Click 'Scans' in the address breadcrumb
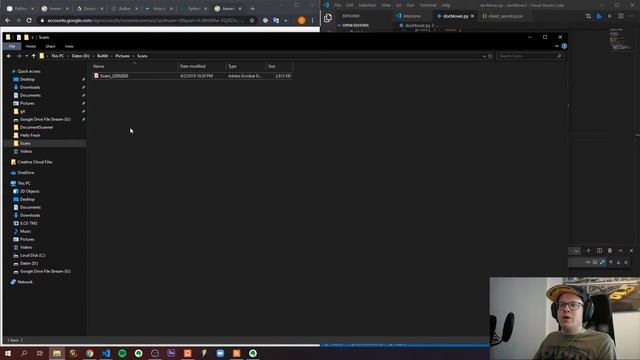This screenshot has width=640, height=360. pyautogui.click(x=142, y=56)
